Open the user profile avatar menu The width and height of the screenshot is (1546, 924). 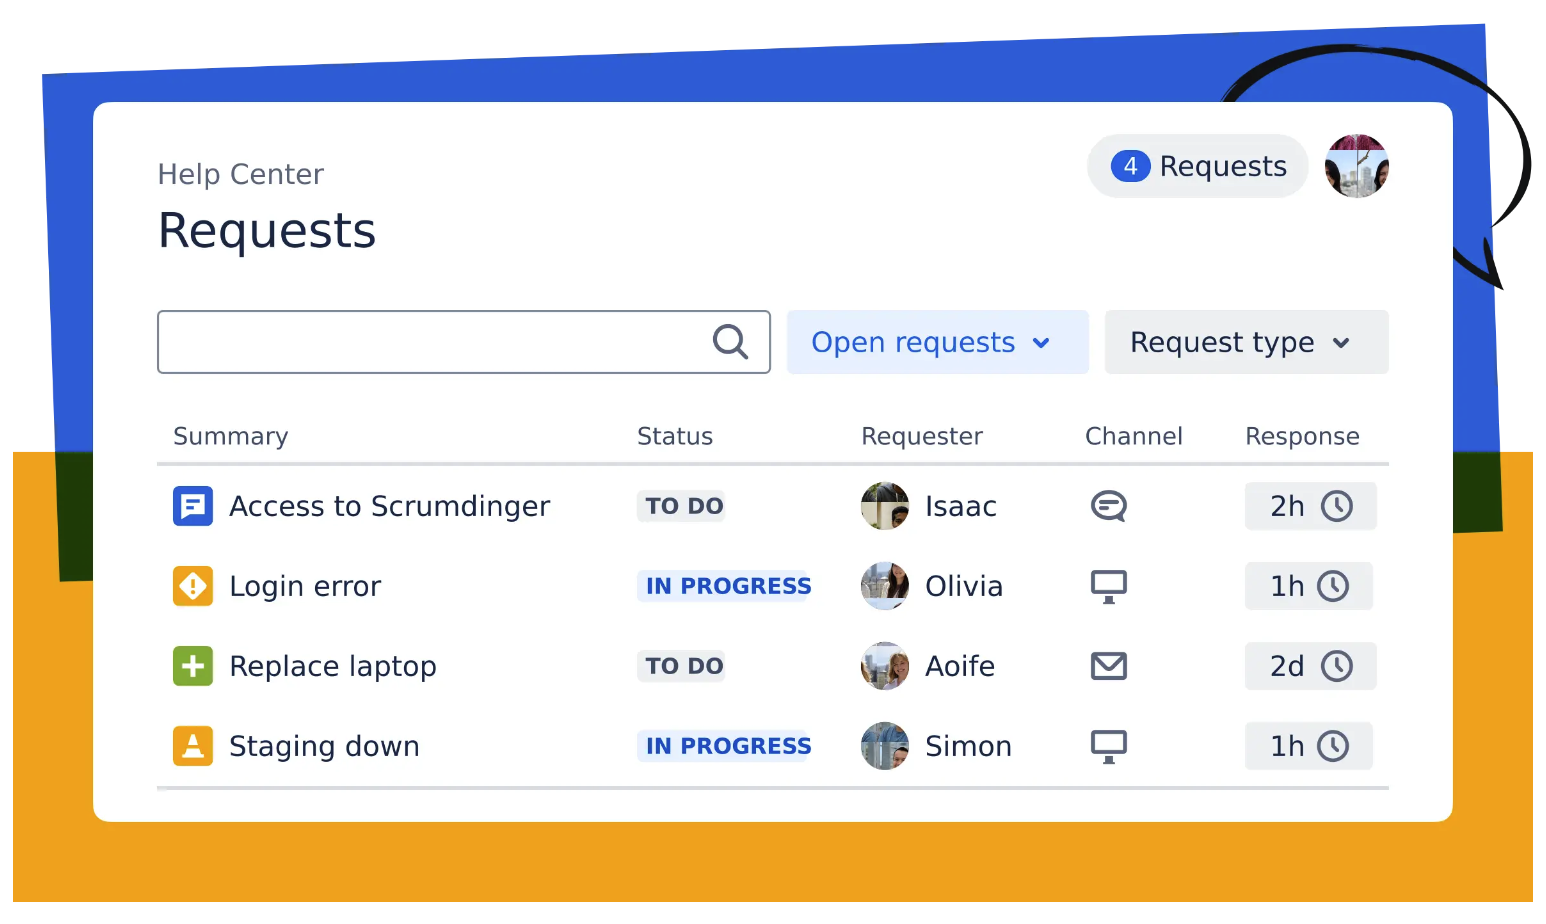coord(1356,166)
